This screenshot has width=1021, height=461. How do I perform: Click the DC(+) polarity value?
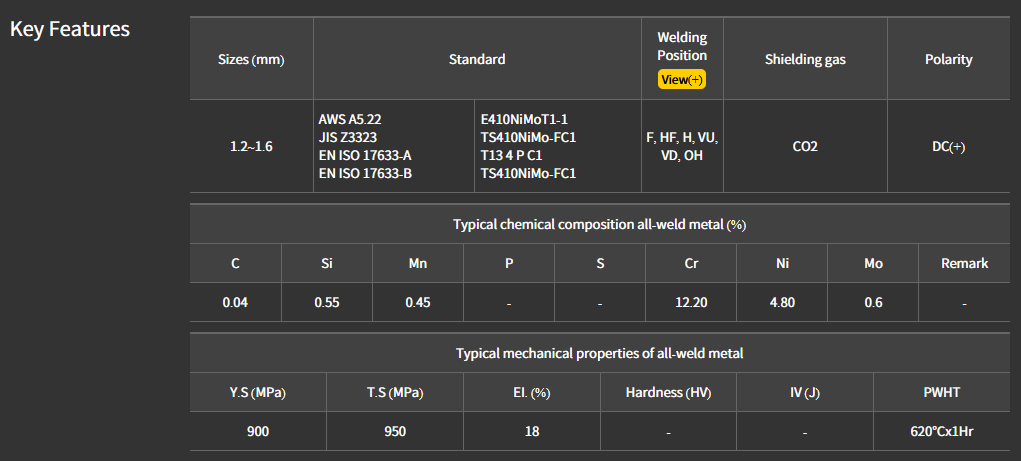(x=948, y=146)
